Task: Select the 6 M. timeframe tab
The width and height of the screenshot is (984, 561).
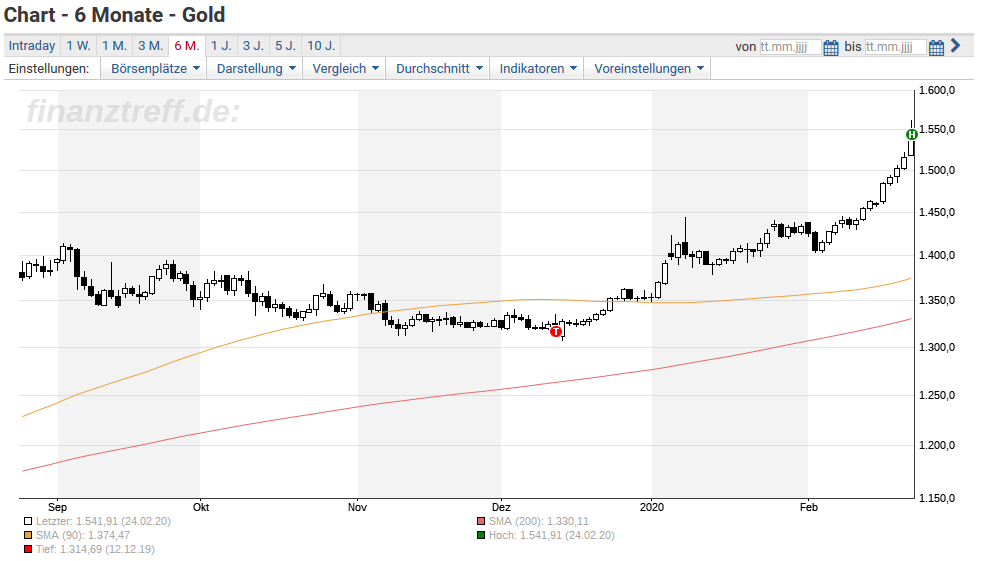Action: pos(187,46)
